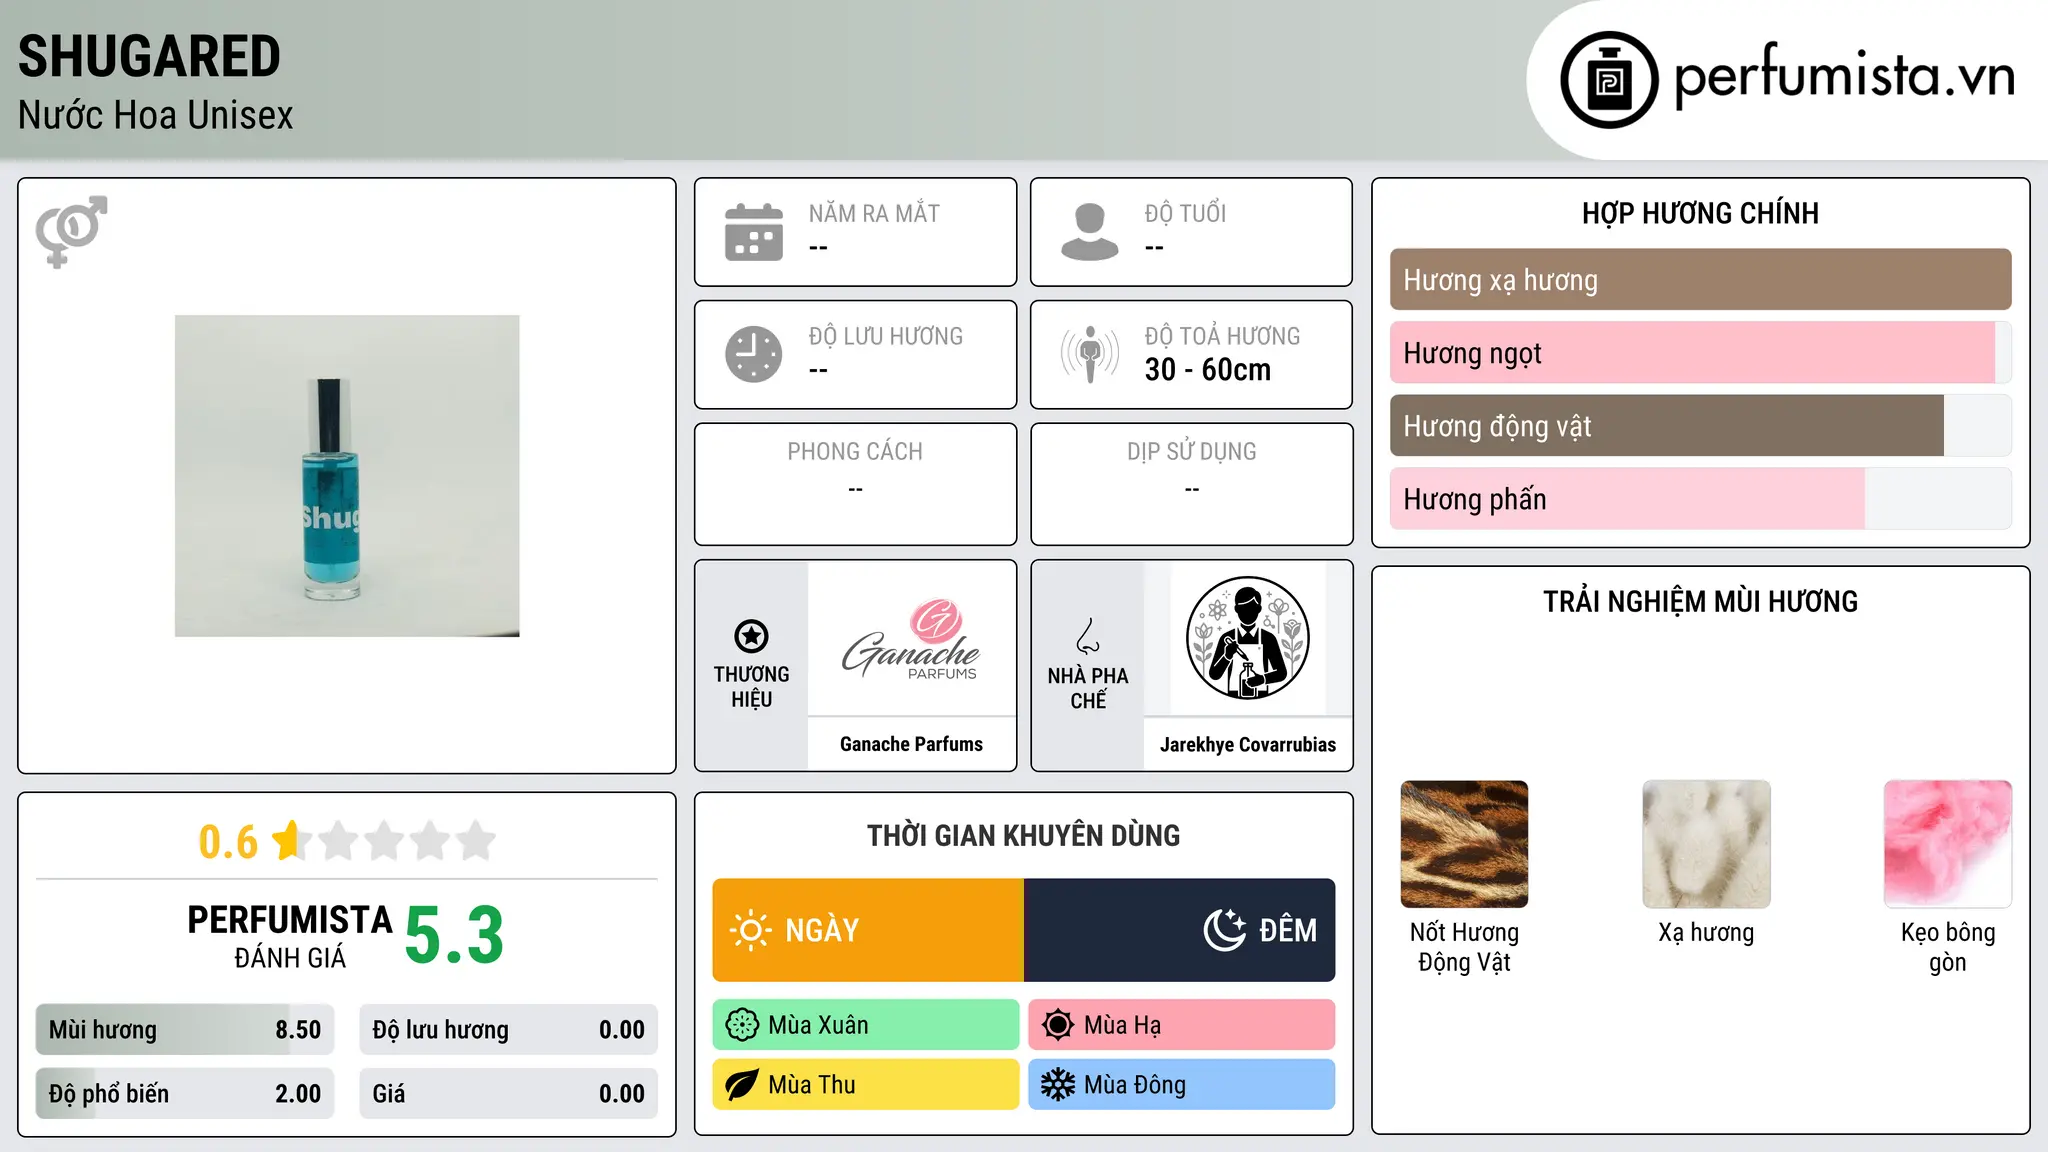Viewport: 2048px width, 1152px height.
Task: Click the Jarekhye Covarrubias perfumer name
Action: [x=1248, y=745]
